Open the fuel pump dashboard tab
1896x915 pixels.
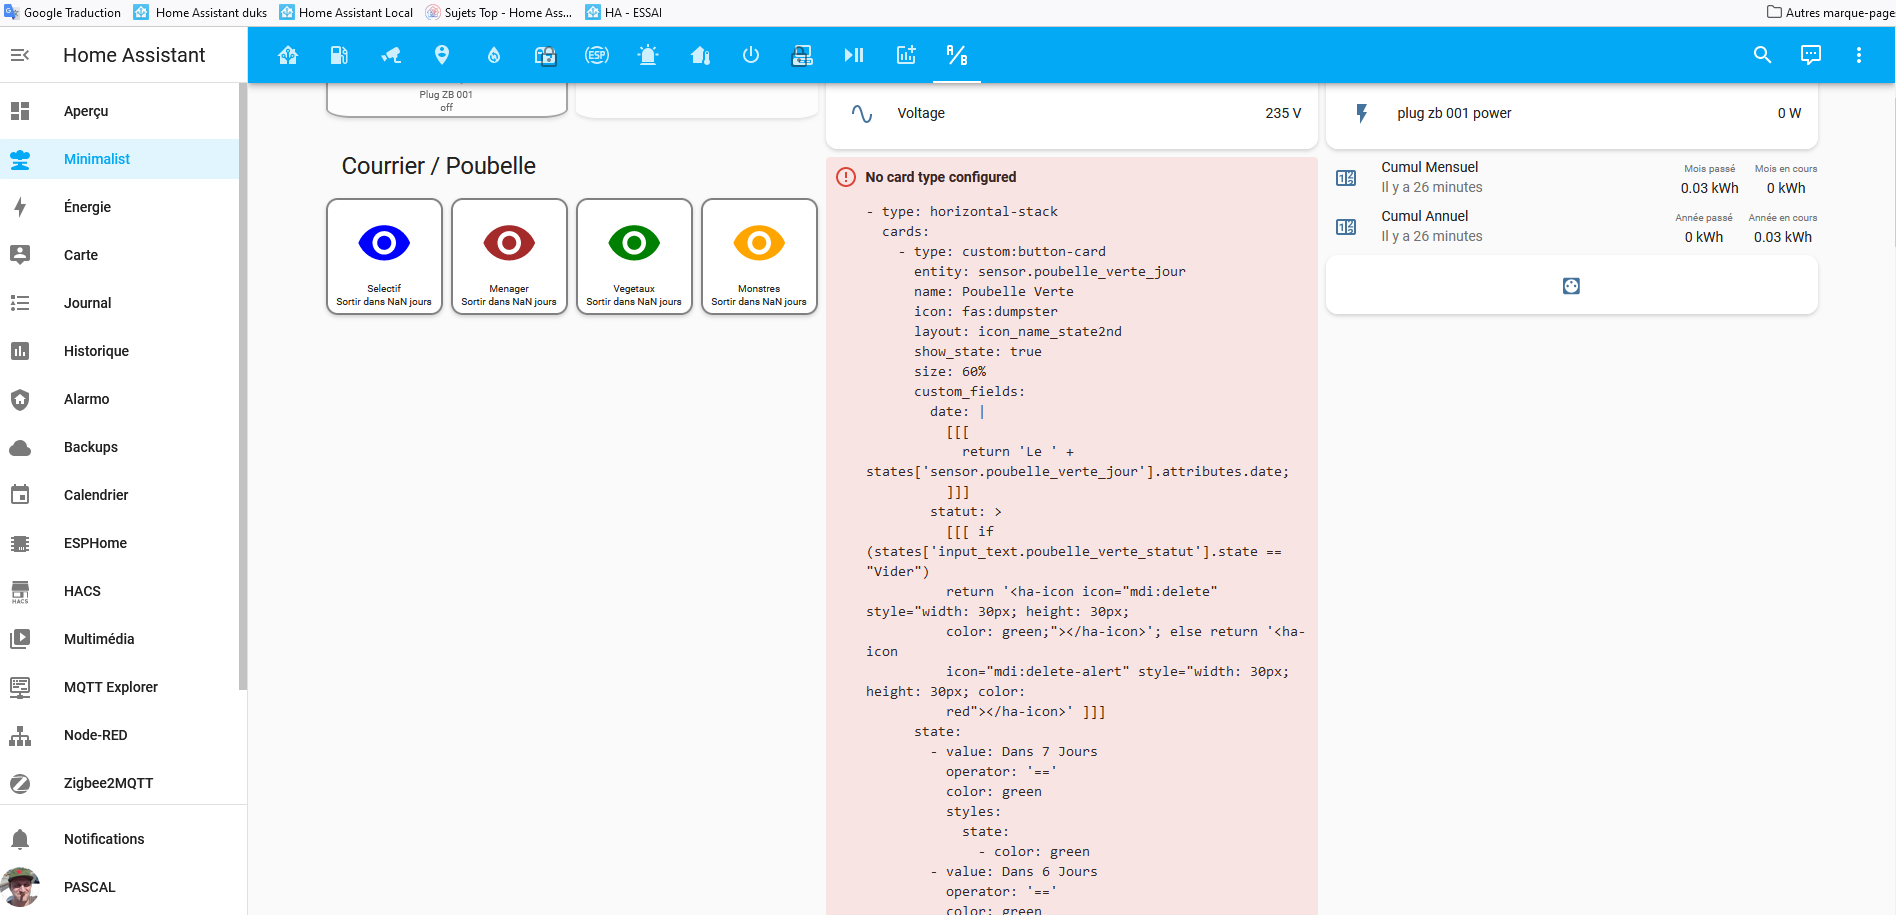(x=340, y=55)
